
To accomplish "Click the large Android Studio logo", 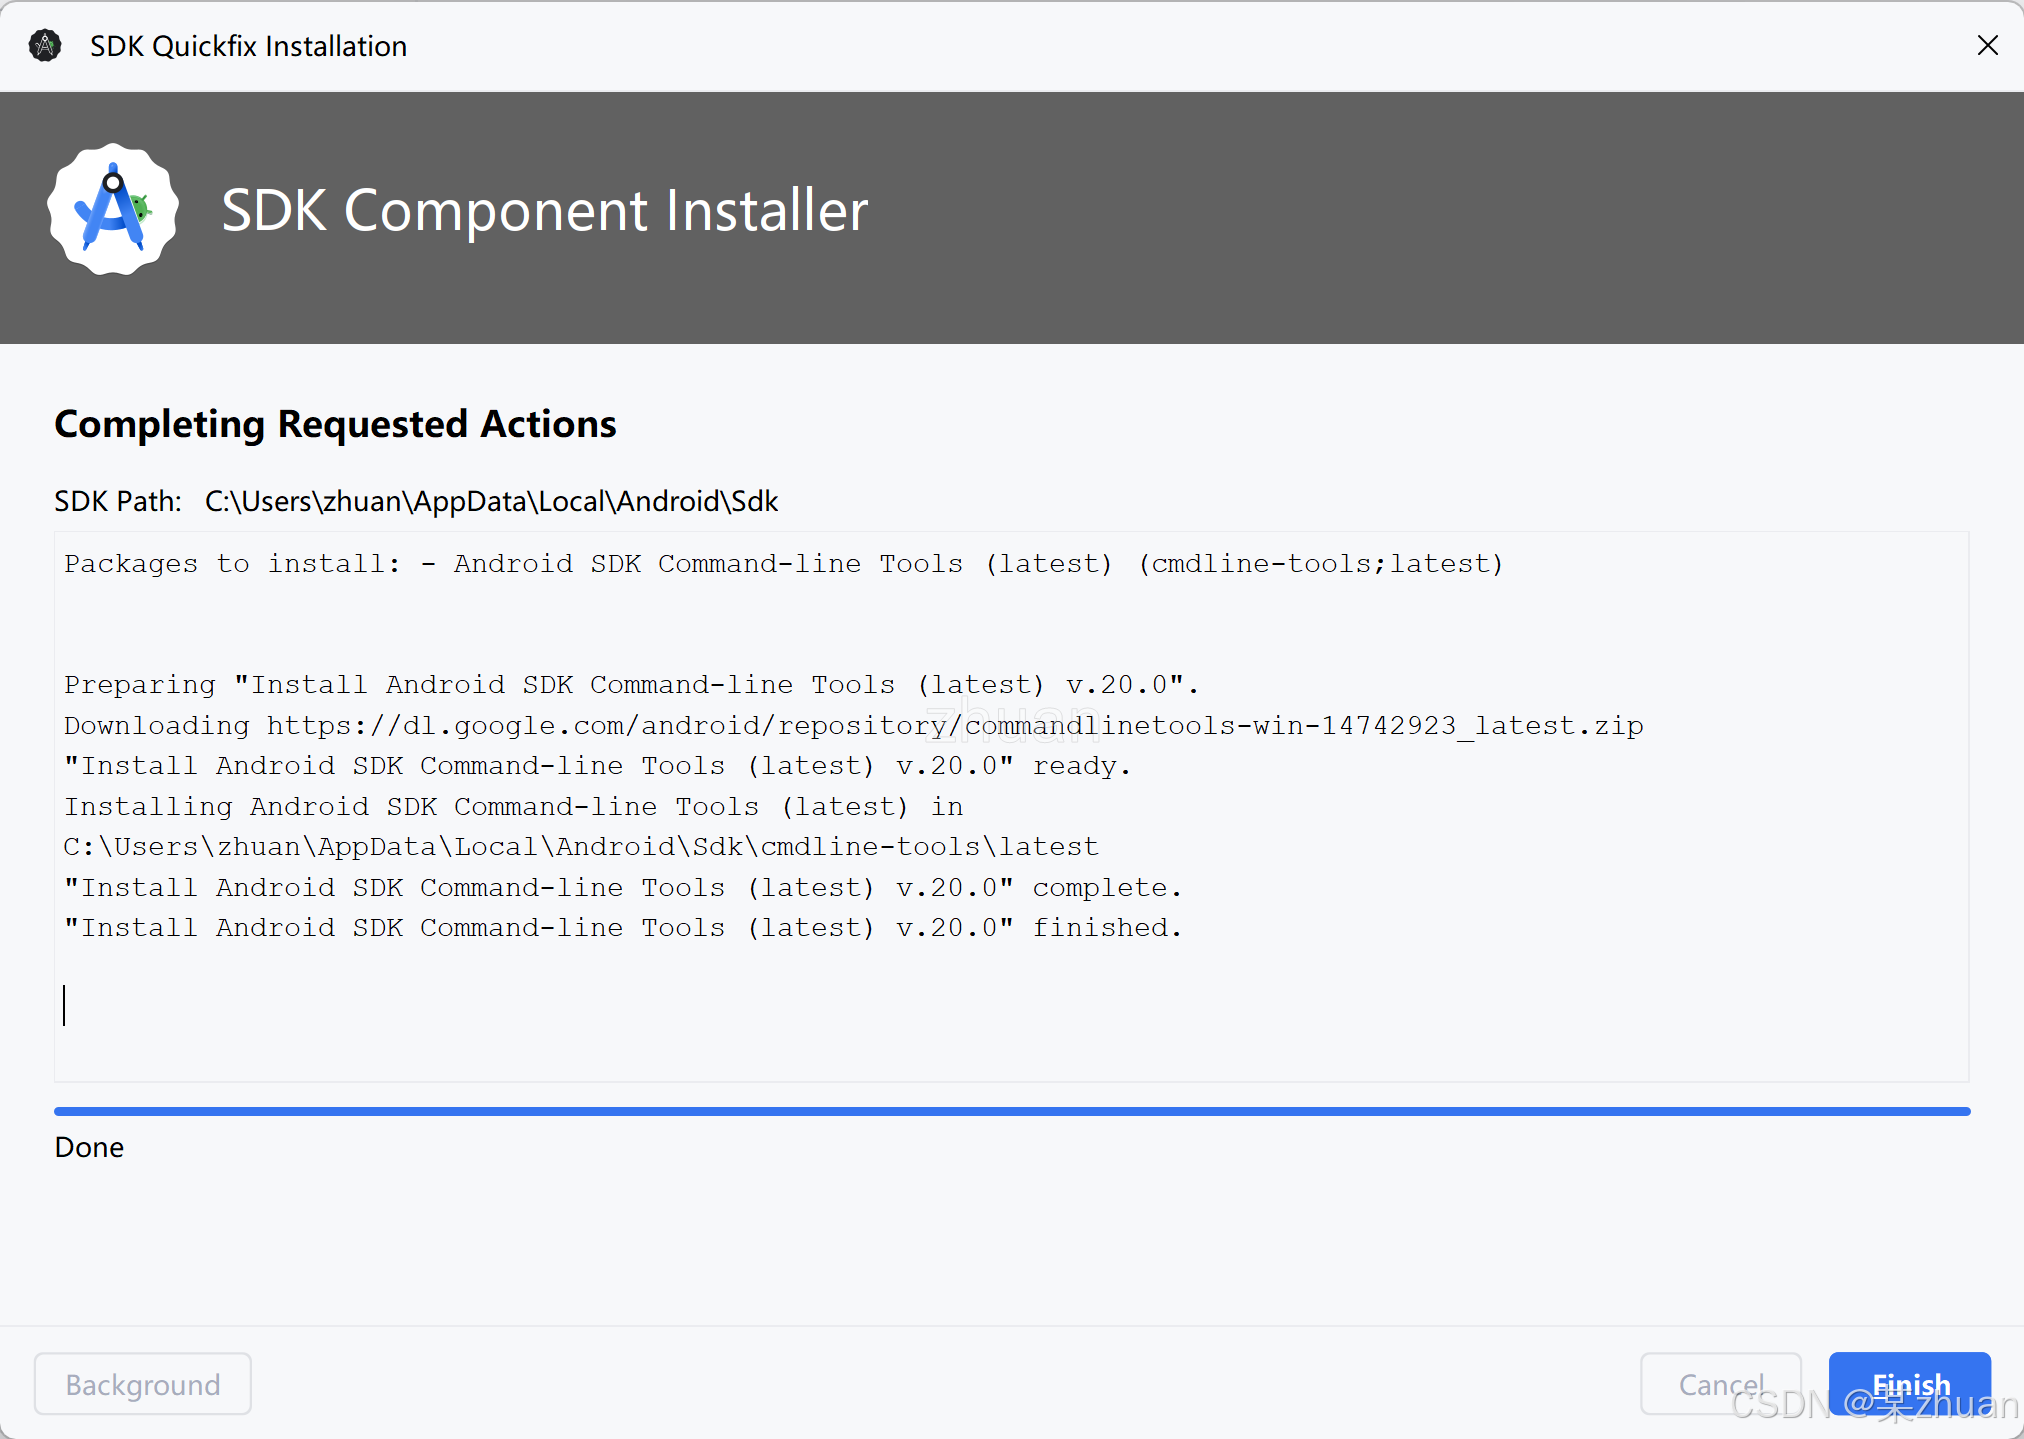I will coord(113,210).
